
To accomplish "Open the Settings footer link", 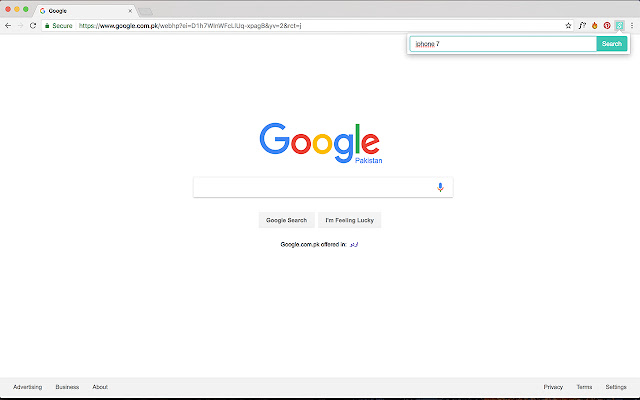I will click(616, 387).
